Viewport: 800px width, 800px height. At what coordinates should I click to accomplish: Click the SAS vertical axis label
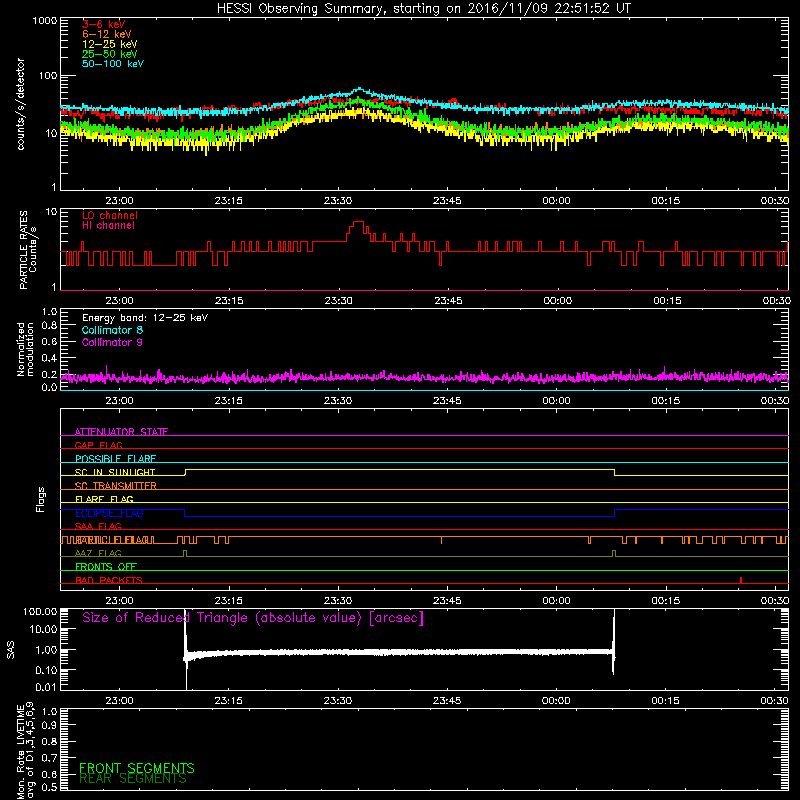10,650
